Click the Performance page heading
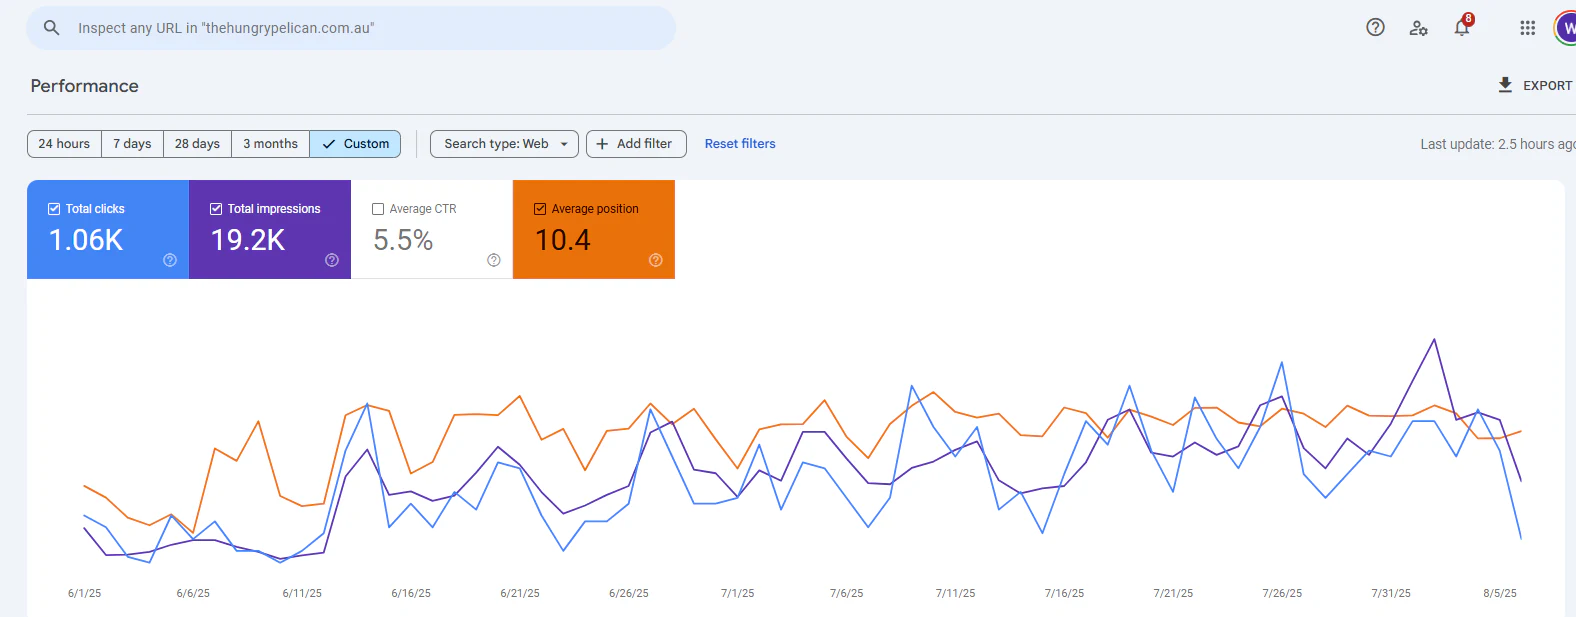The image size is (1576, 617). click(x=85, y=86)
